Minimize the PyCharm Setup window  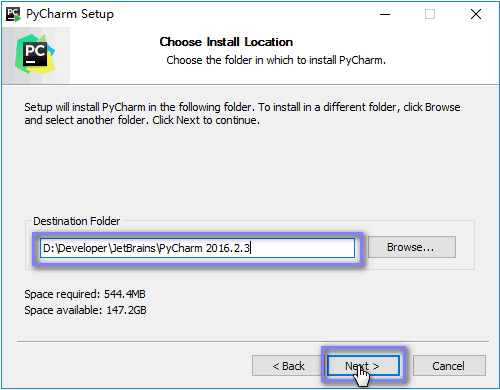(x=385, y=14)
